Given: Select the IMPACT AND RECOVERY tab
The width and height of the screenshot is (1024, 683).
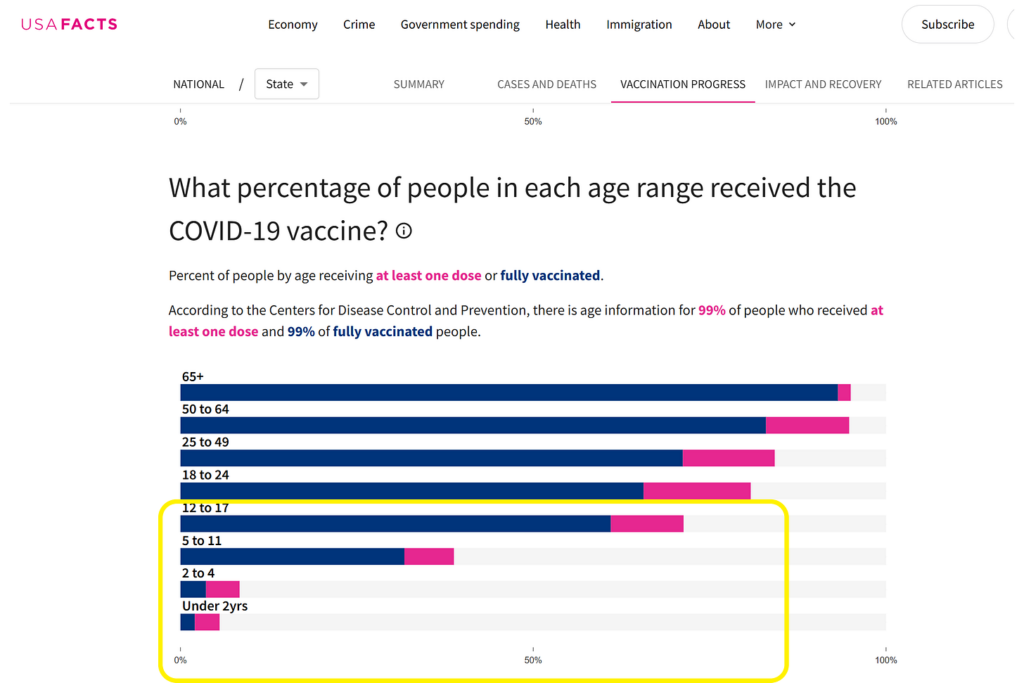Looking at the screenshot, I should [823, 84].
